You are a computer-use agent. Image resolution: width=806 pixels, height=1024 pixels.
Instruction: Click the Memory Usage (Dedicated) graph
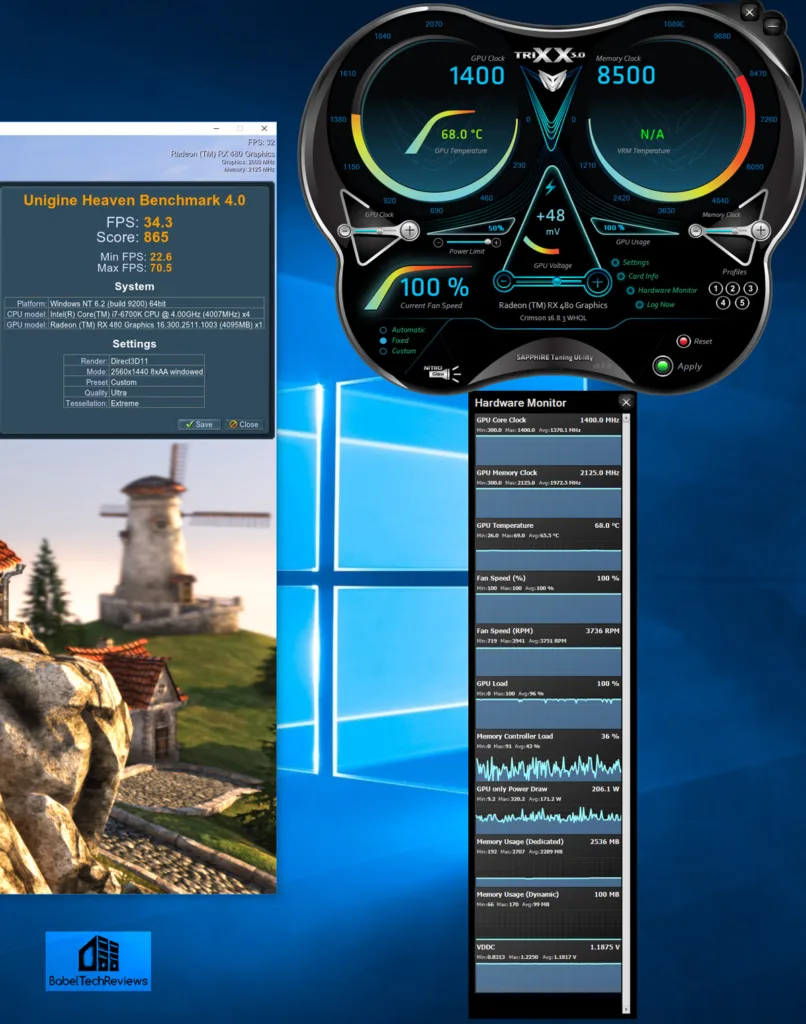[548, 872]
